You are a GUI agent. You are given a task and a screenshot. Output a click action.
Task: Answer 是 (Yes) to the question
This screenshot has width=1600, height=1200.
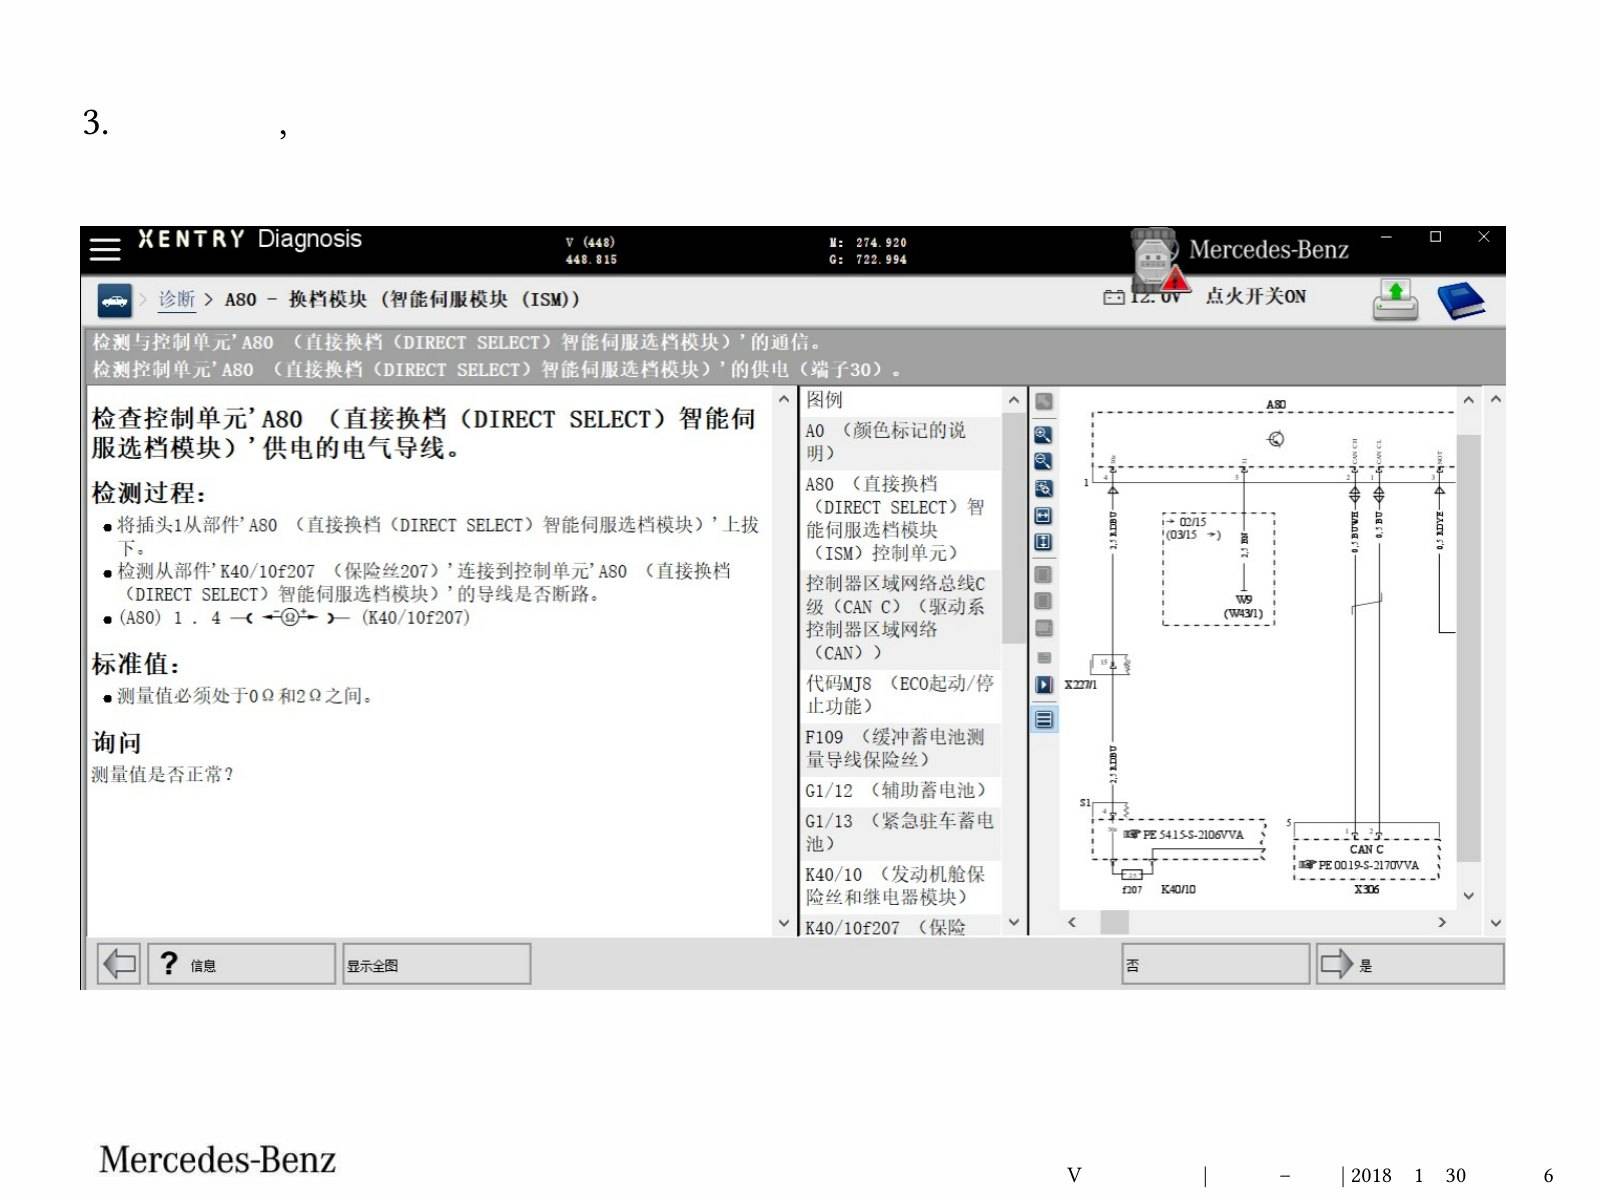click(x=1409, y=964)
